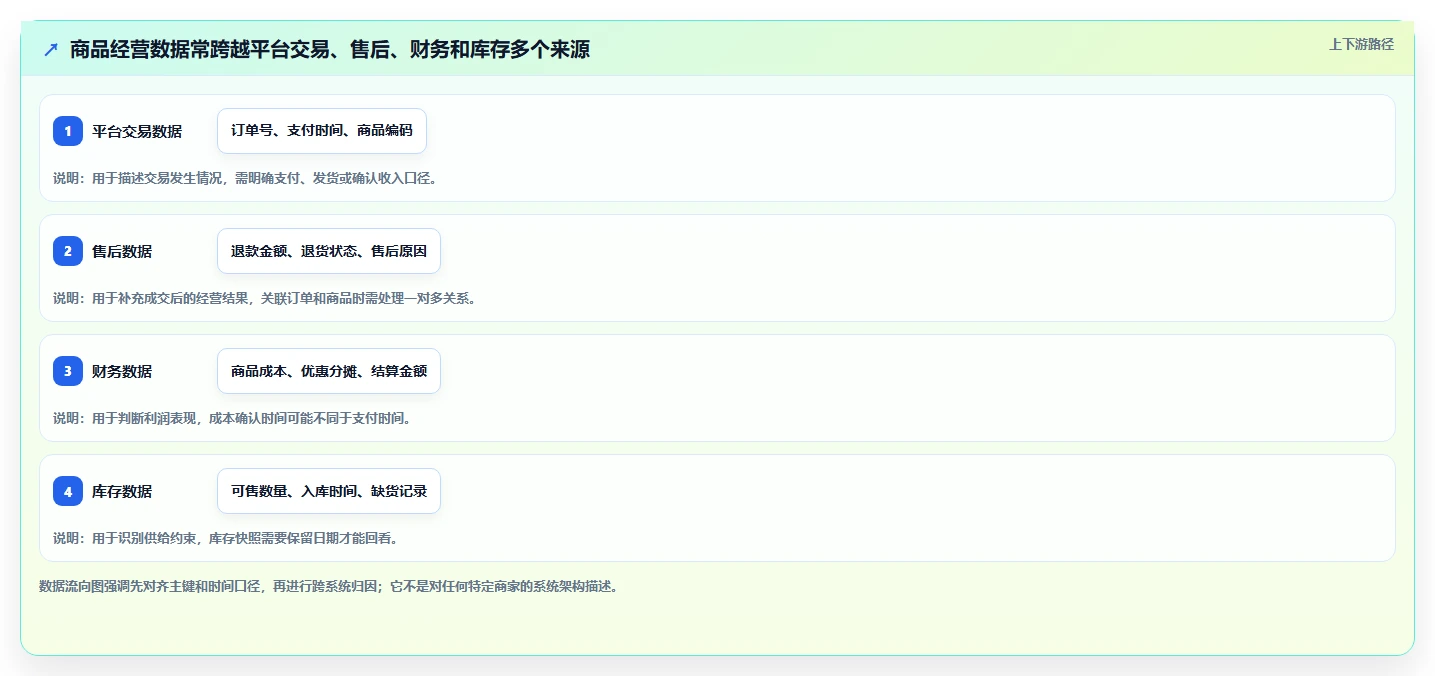
Task: Select the 可售数量、入库时间、缺货记录 chip
Action: click(x=329, y=491)
